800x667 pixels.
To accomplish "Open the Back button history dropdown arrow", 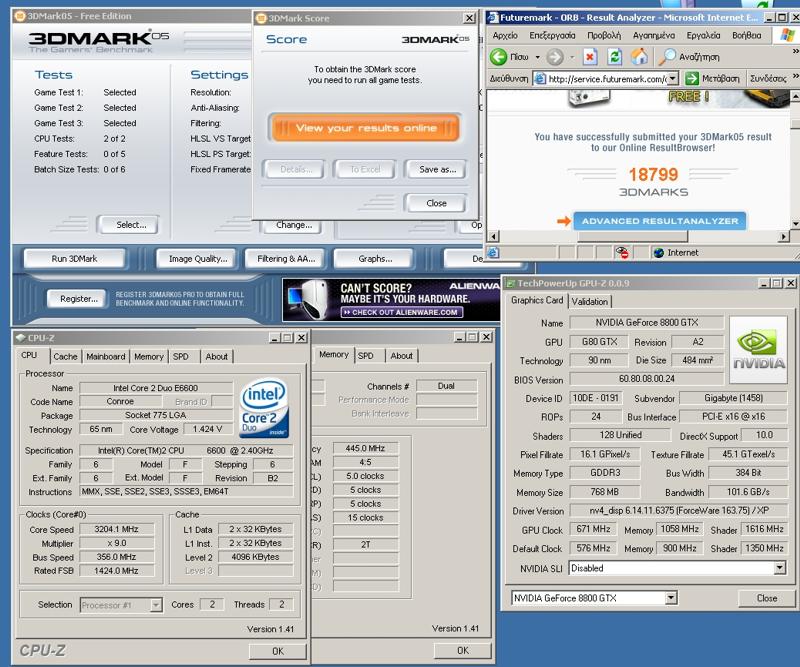I will (537, 57).
